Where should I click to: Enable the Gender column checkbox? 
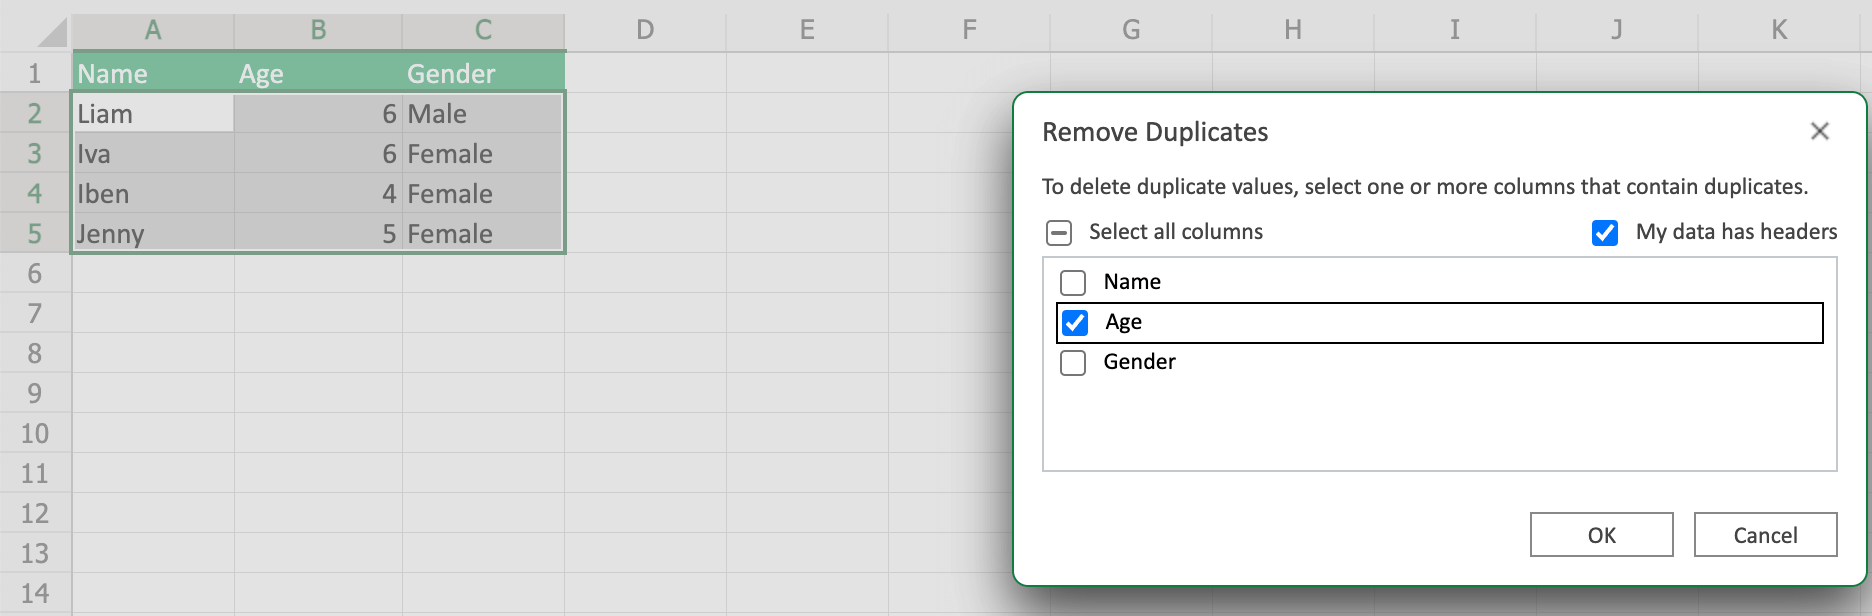click(x=1073, y=363)
